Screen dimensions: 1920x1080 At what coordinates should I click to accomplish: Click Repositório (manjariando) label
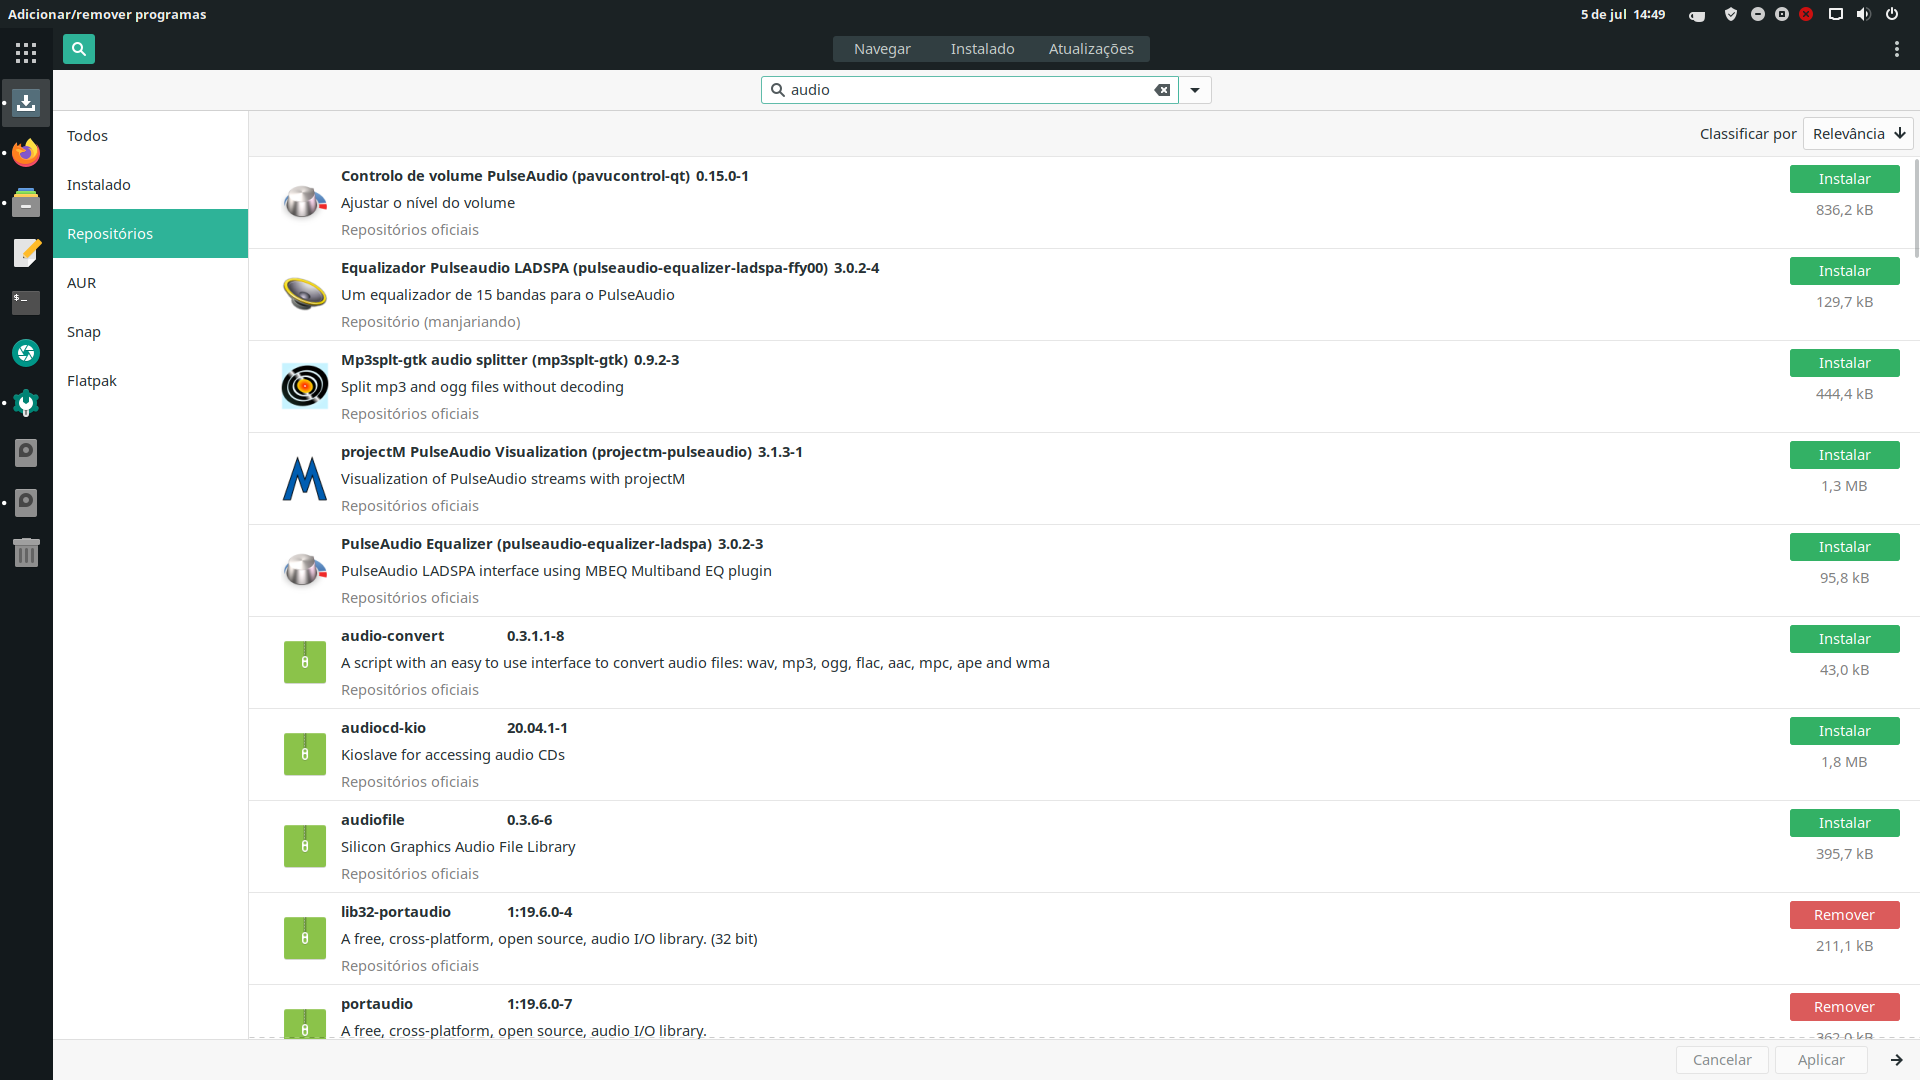(x=430, y=322)
